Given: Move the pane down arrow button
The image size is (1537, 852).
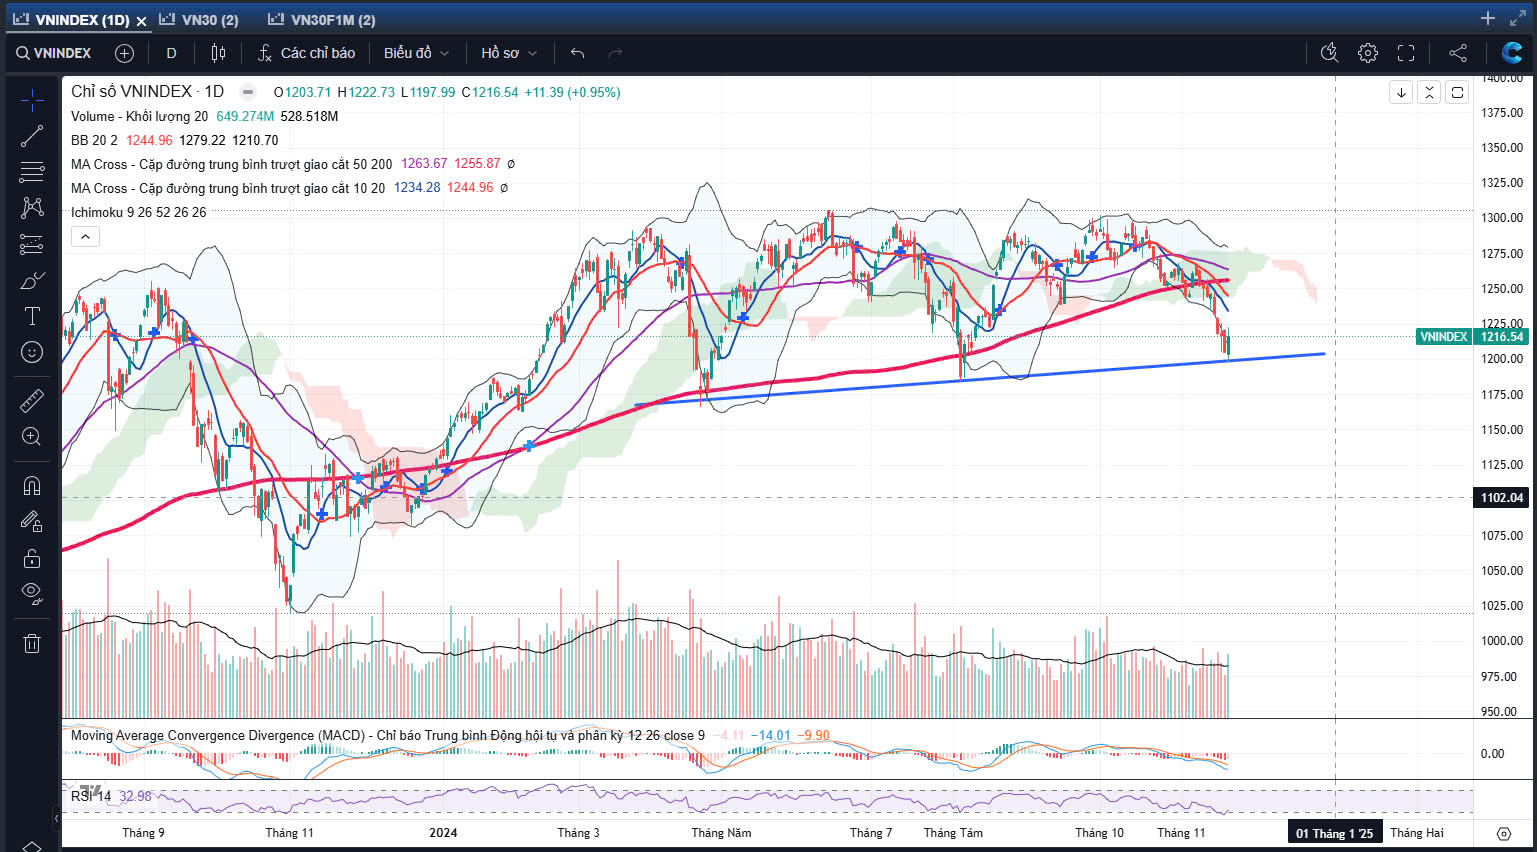Looking at the screenshot, I should (x=1401, y=92).
